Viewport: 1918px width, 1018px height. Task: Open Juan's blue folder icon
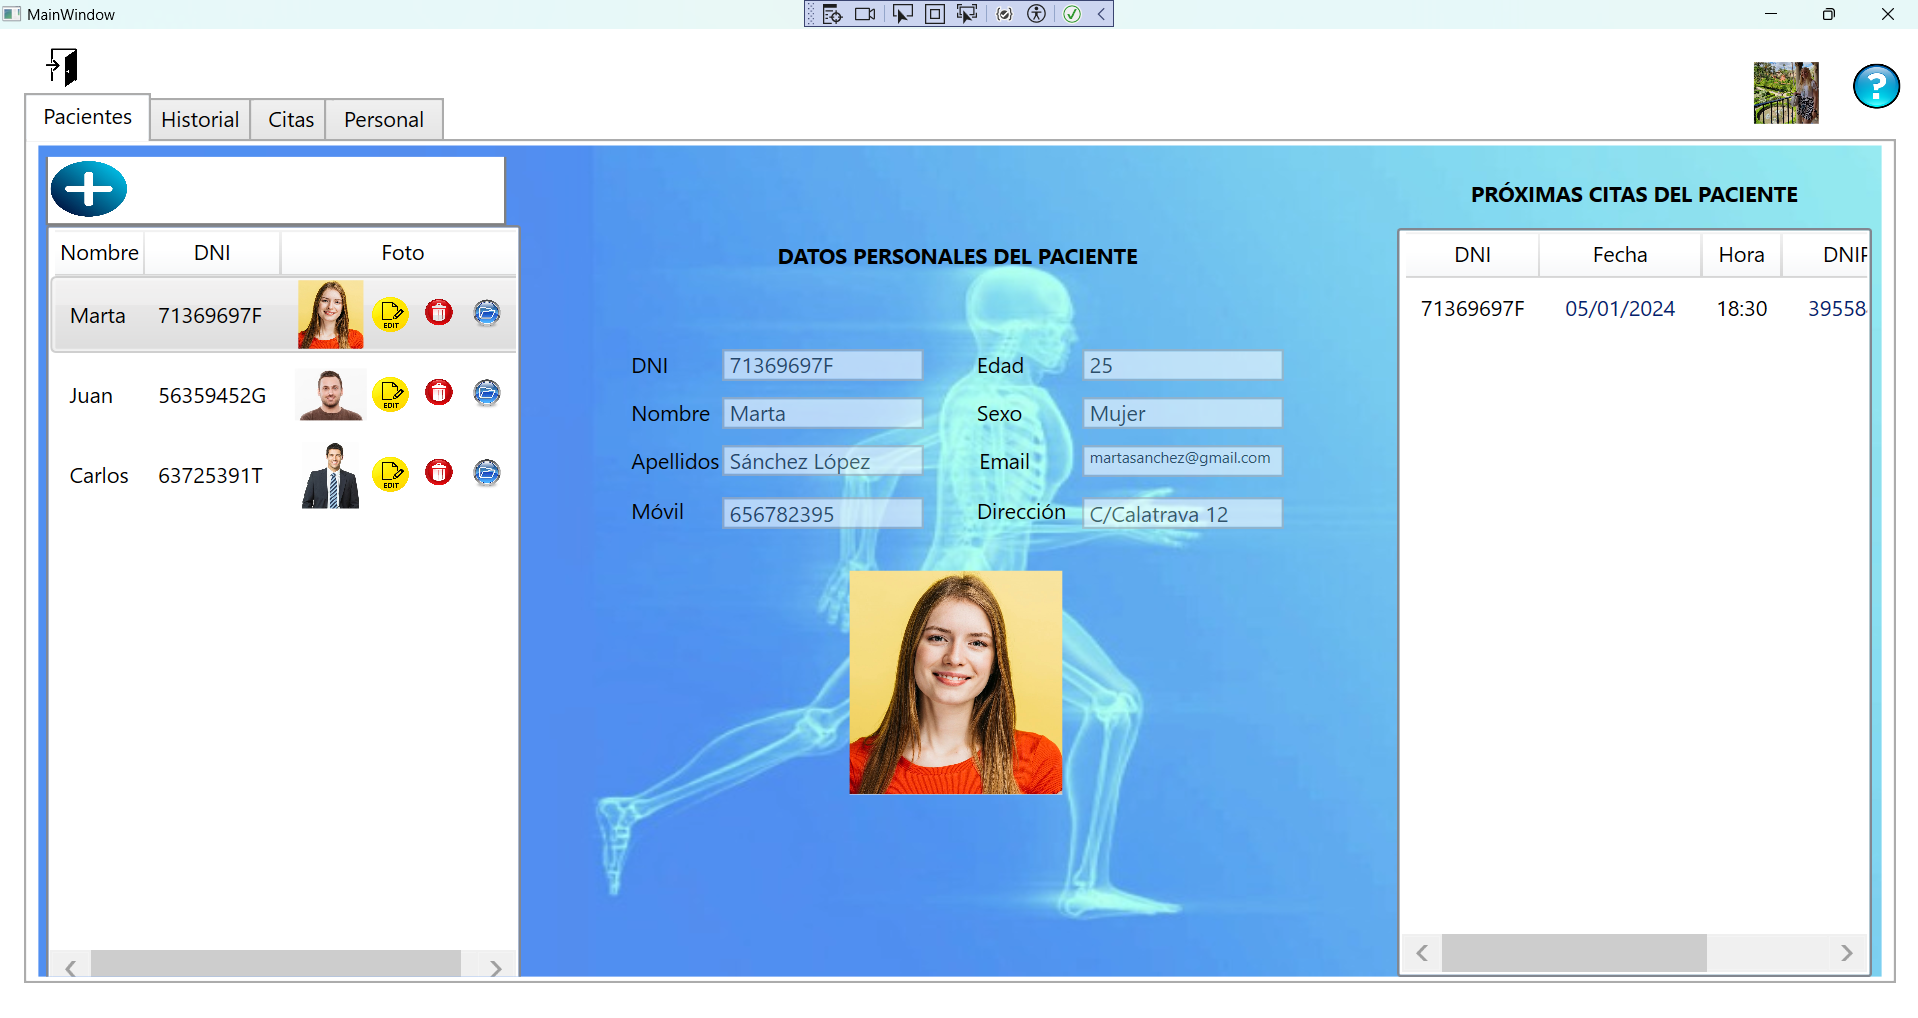click(x=487, y=392)
